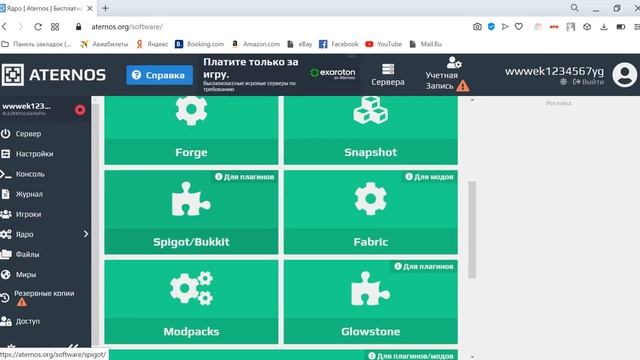Open the Авиабилеты bookmark

pyautogui.click(x=104, y=44)
